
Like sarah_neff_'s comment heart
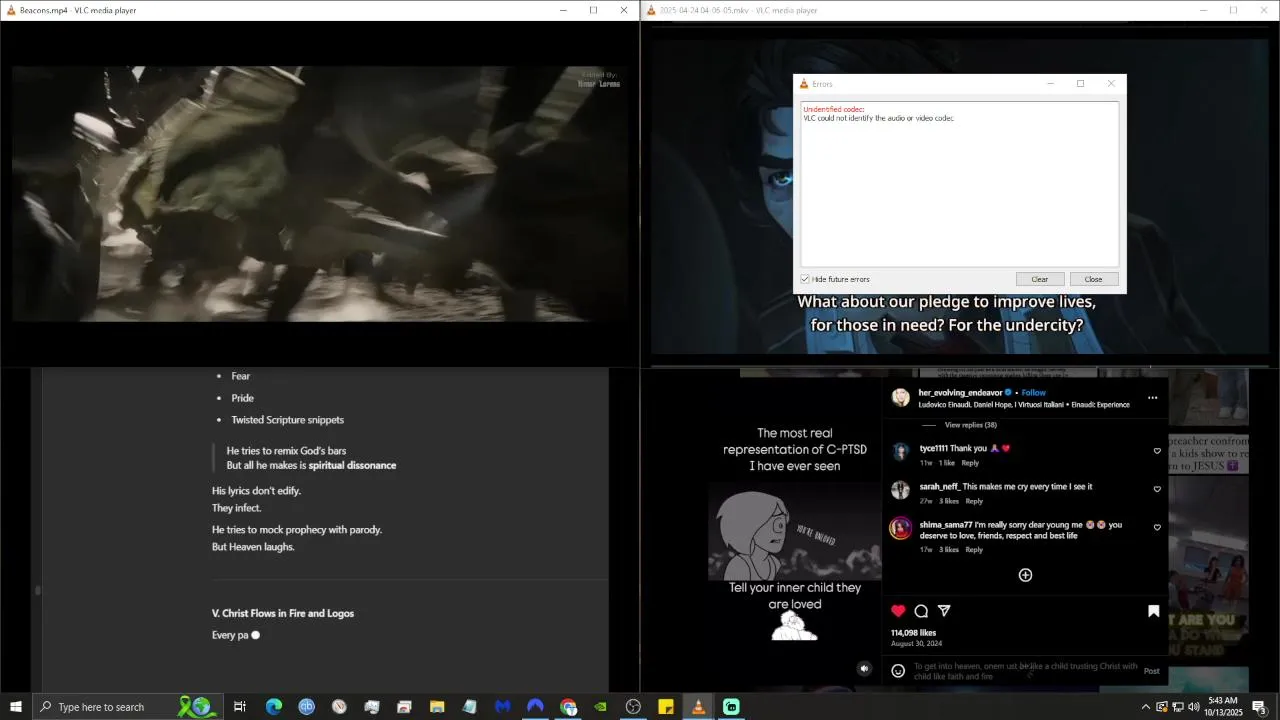(1157, 489)
